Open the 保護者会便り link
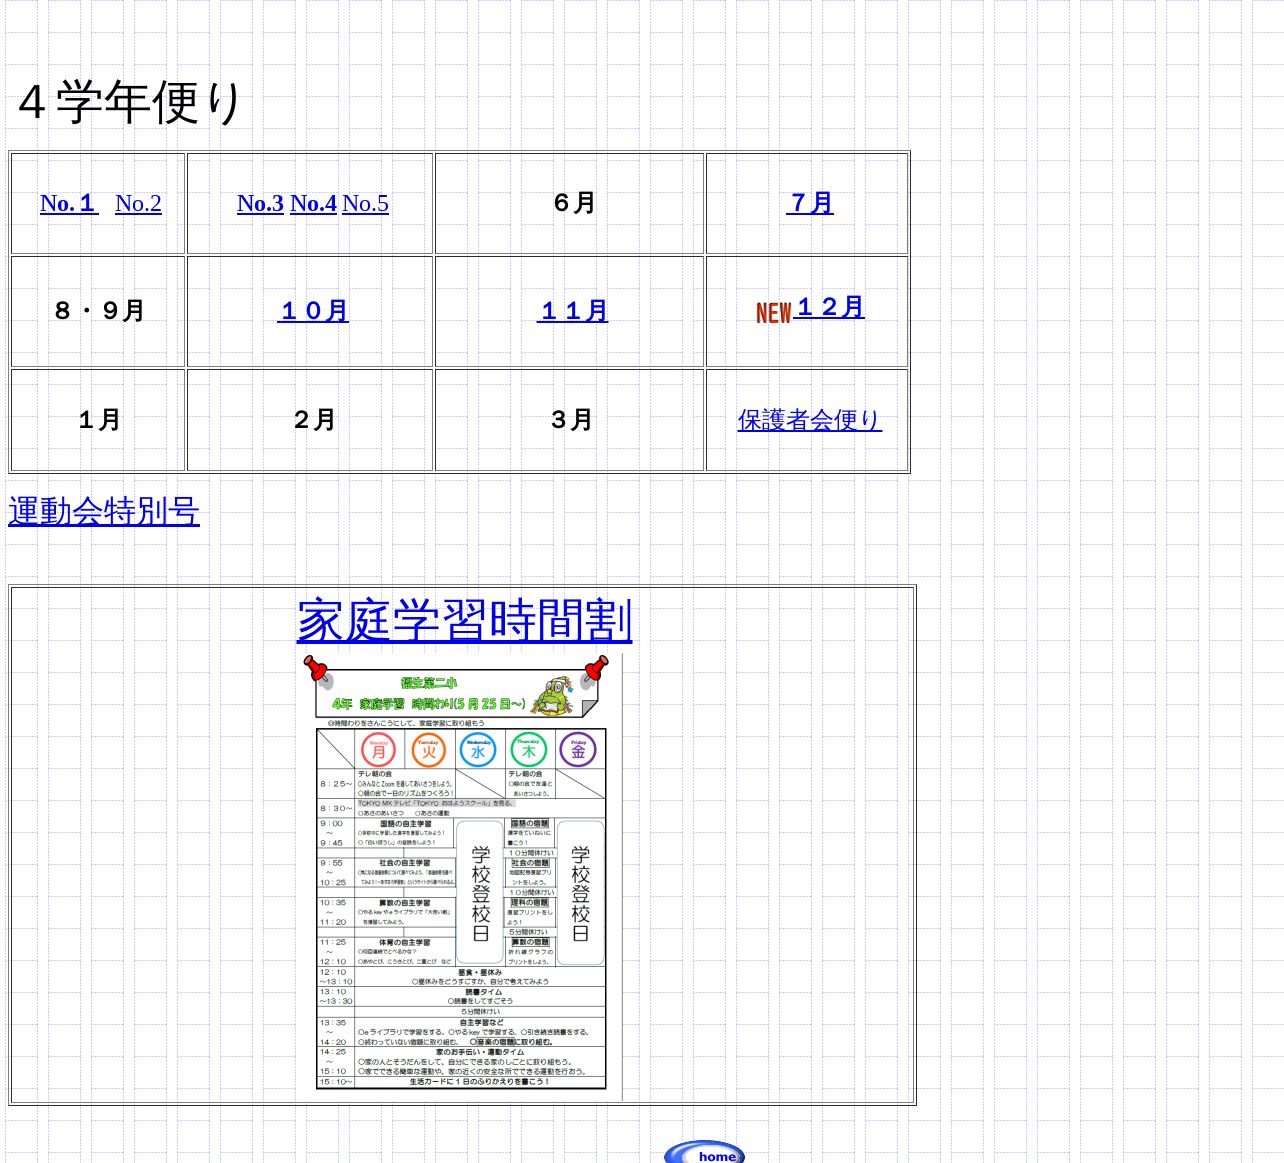The height and width of the screenshot is (1163, 1284). [x=809, y=420]
